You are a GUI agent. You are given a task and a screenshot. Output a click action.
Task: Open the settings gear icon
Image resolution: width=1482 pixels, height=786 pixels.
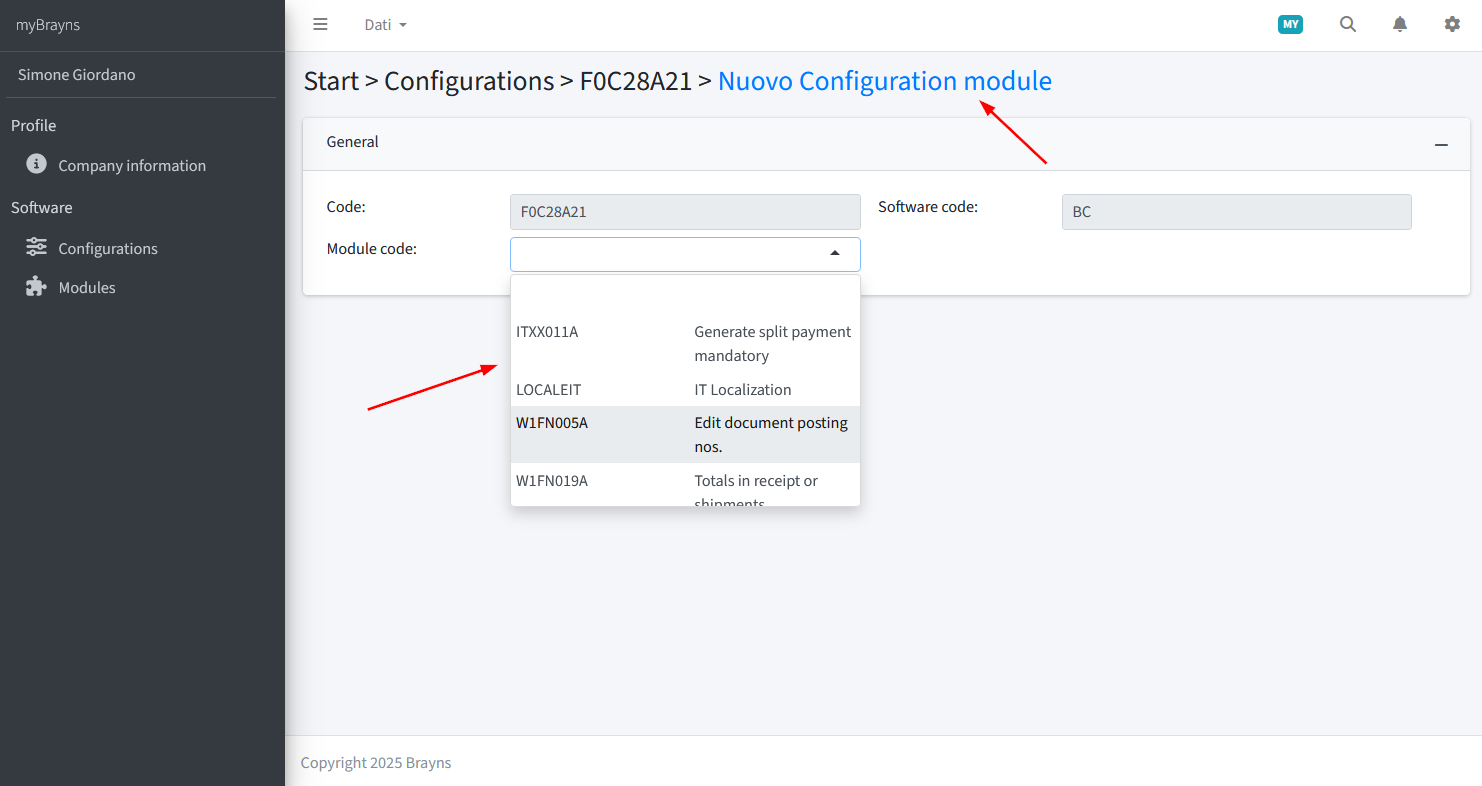1452,24
